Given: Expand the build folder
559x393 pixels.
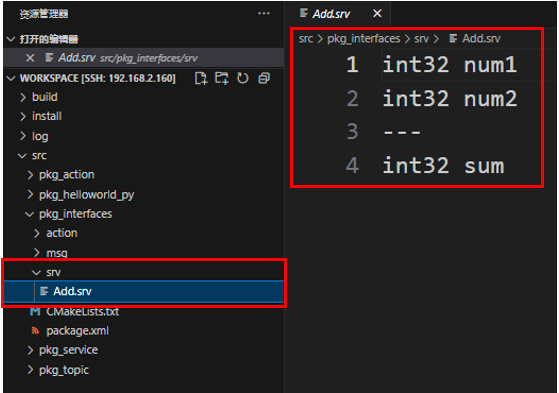Looking at the screenshot, I should pyautogui.click(x=23, y=97).
